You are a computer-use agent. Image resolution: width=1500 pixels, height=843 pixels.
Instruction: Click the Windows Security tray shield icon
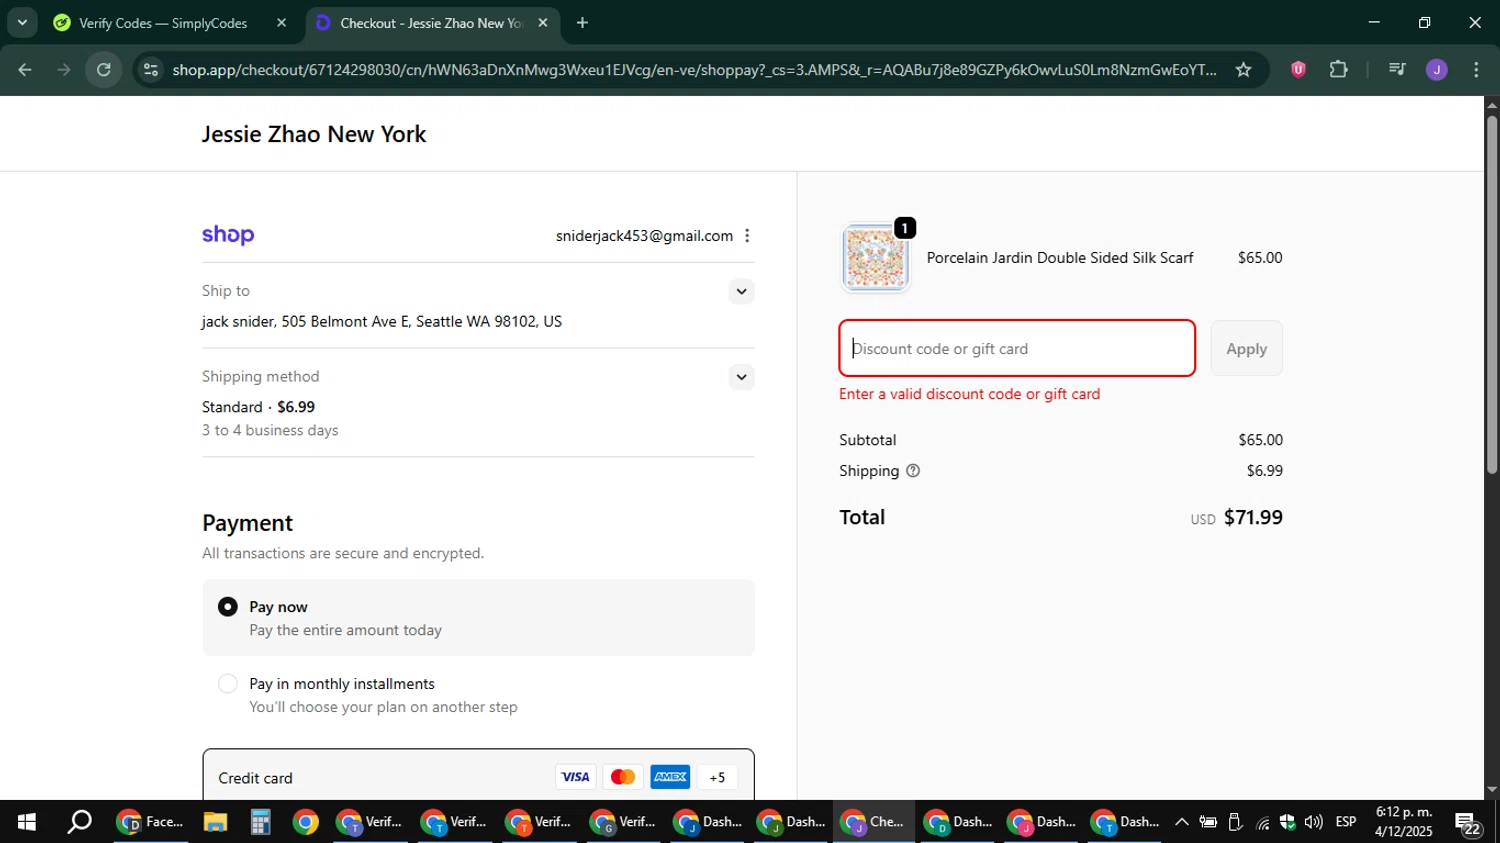click(x=1287, y=822)
